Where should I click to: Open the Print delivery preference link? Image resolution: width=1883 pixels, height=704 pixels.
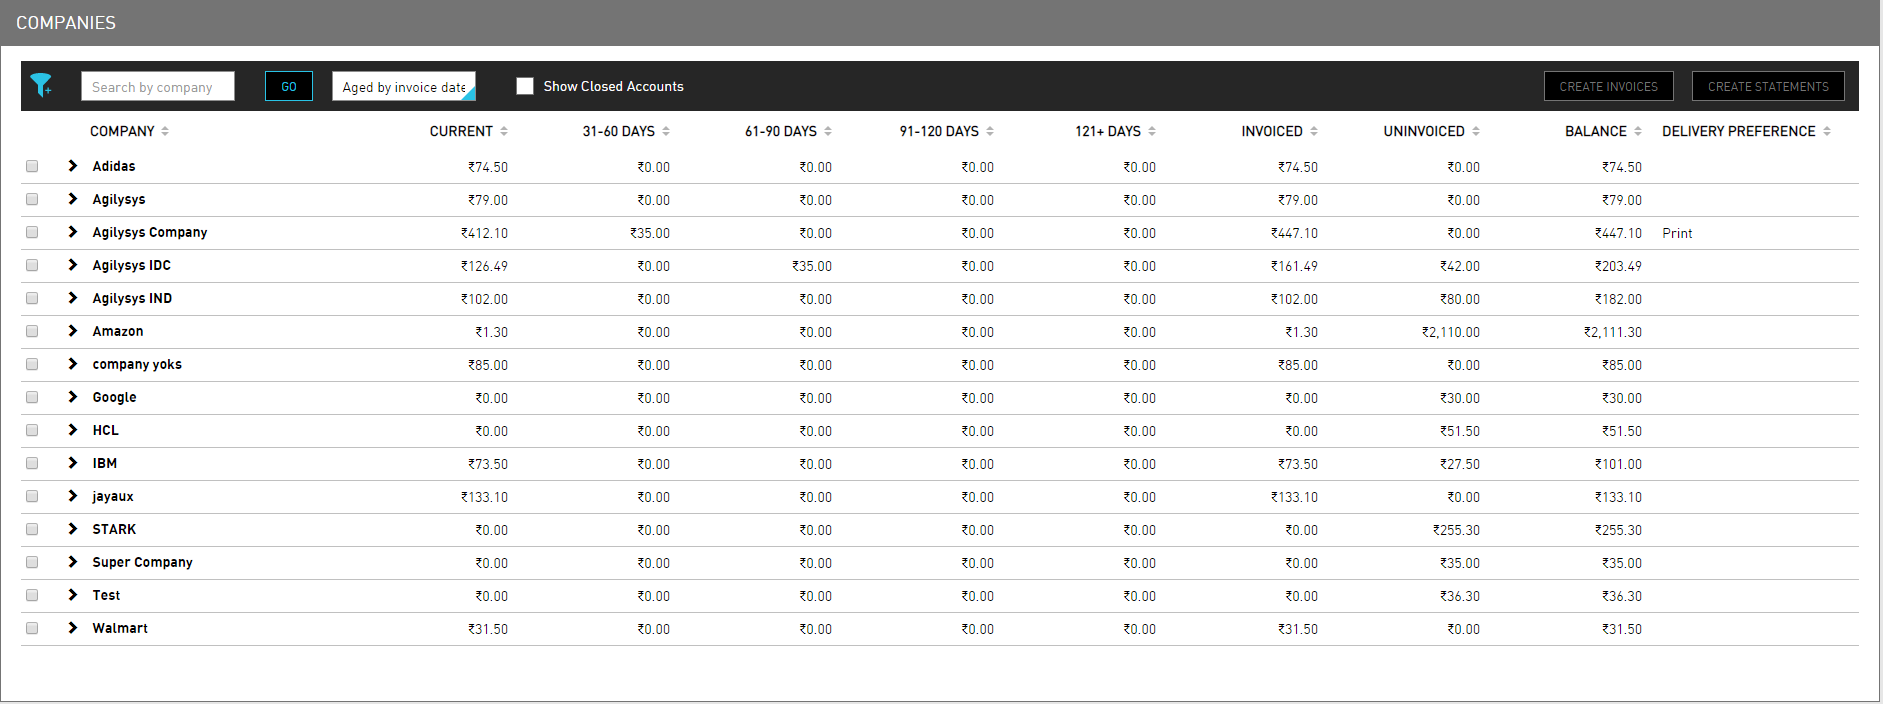coord(1677,233)
